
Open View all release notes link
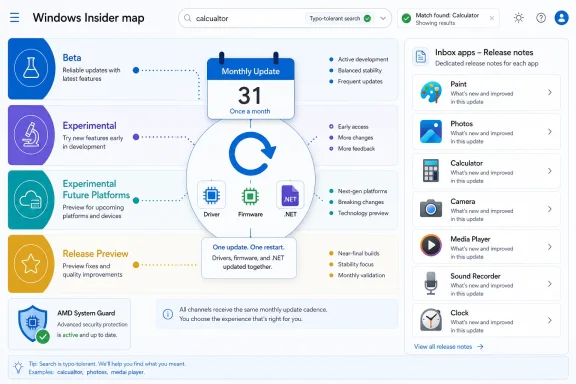coord(449,347)
